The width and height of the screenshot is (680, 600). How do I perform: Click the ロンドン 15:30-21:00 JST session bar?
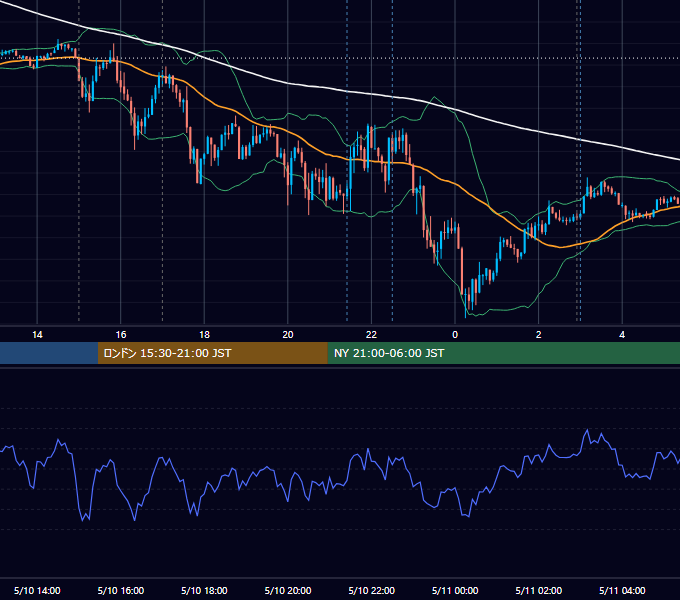(212, 353)
